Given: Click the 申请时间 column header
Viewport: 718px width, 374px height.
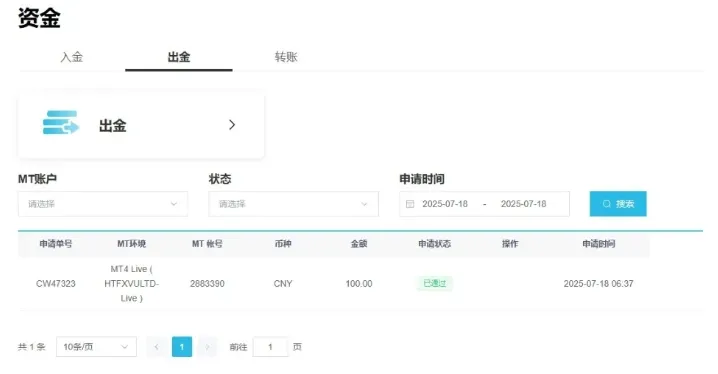Looking at the screenshot, I should tap(598, 244).
